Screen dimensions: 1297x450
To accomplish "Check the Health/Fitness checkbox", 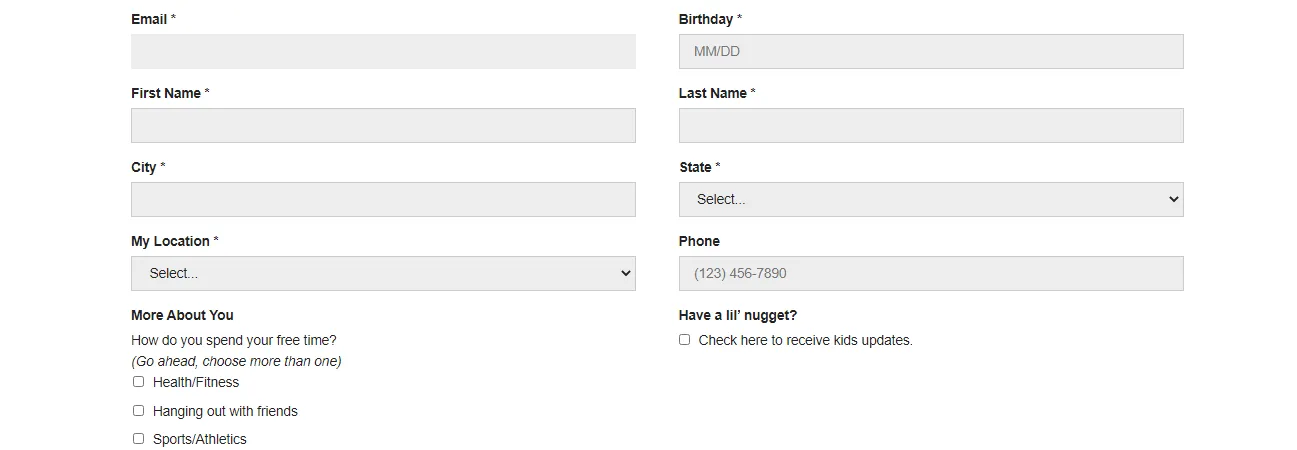I will click(139, 382).
